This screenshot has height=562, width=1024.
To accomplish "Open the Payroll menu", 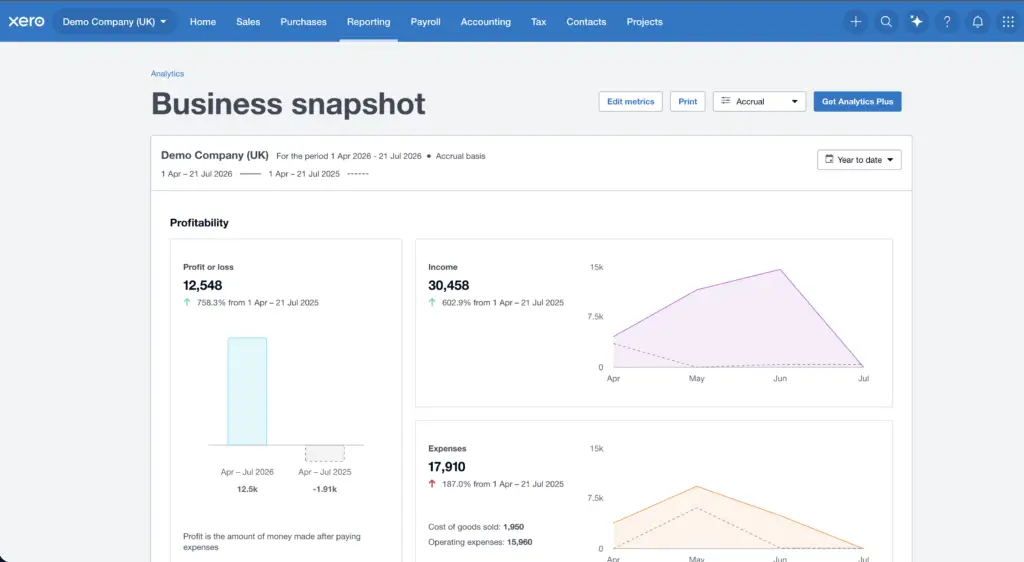I will click(425, 22).
